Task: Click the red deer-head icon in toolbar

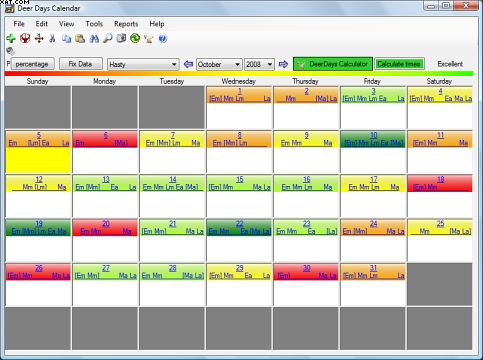Action: coord(25,38)
